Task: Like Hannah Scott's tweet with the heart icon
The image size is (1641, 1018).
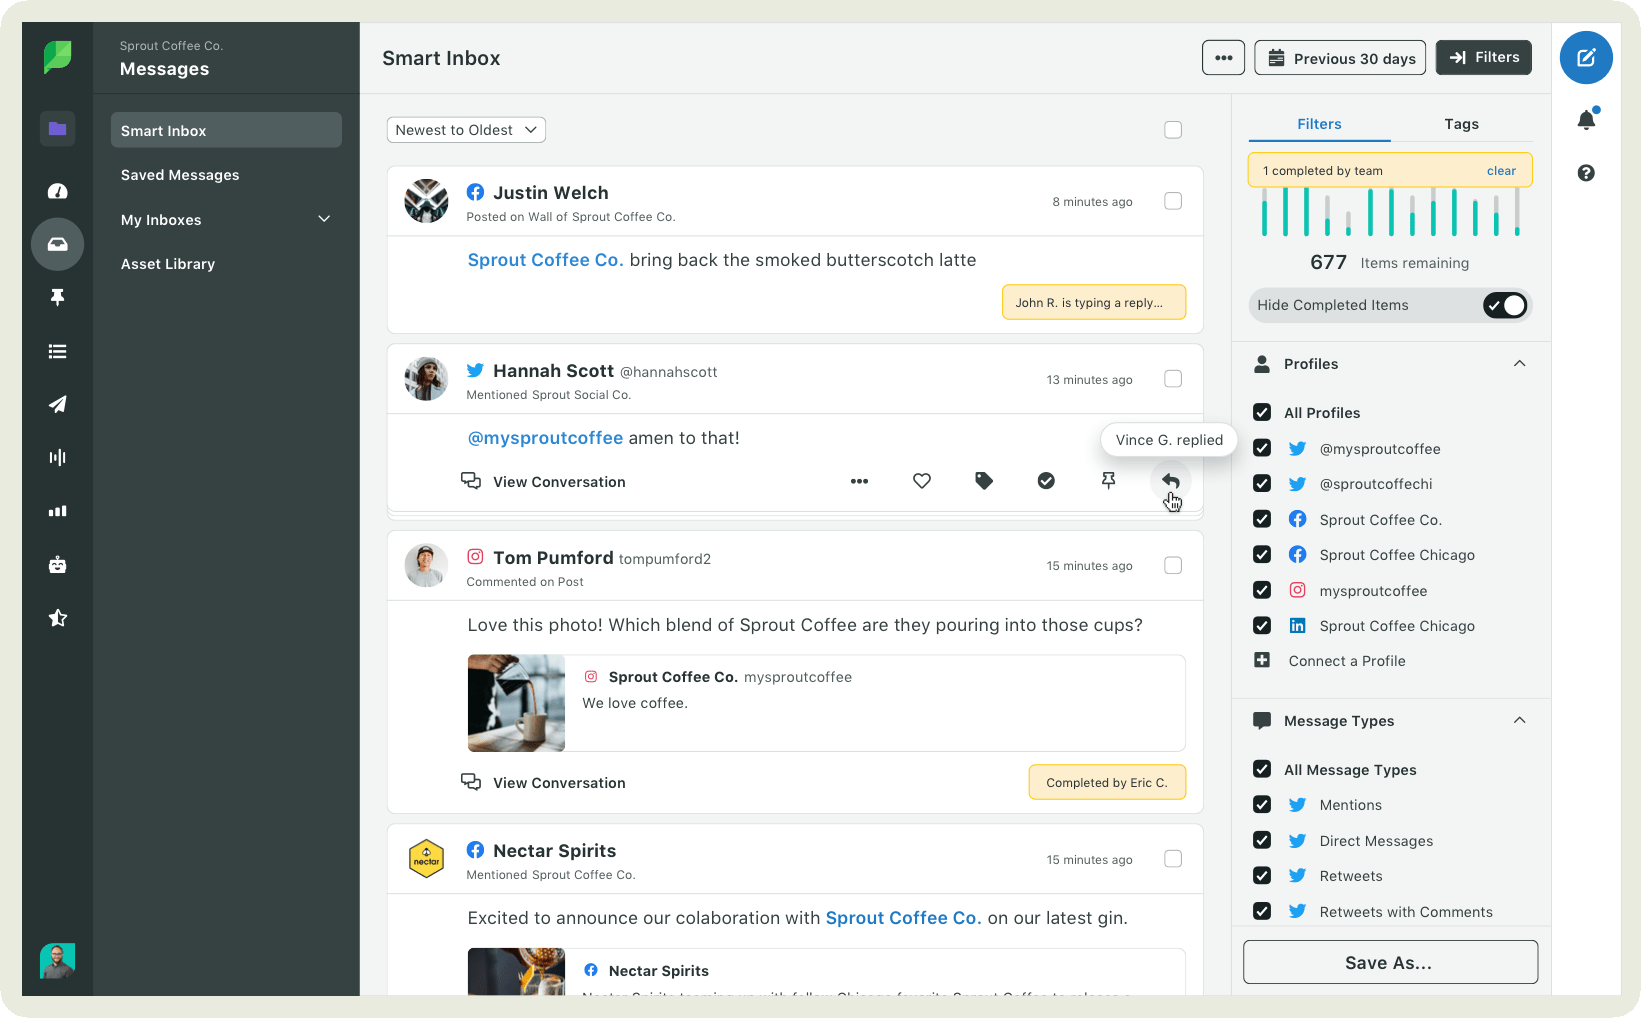Action: tap(922, 481)
